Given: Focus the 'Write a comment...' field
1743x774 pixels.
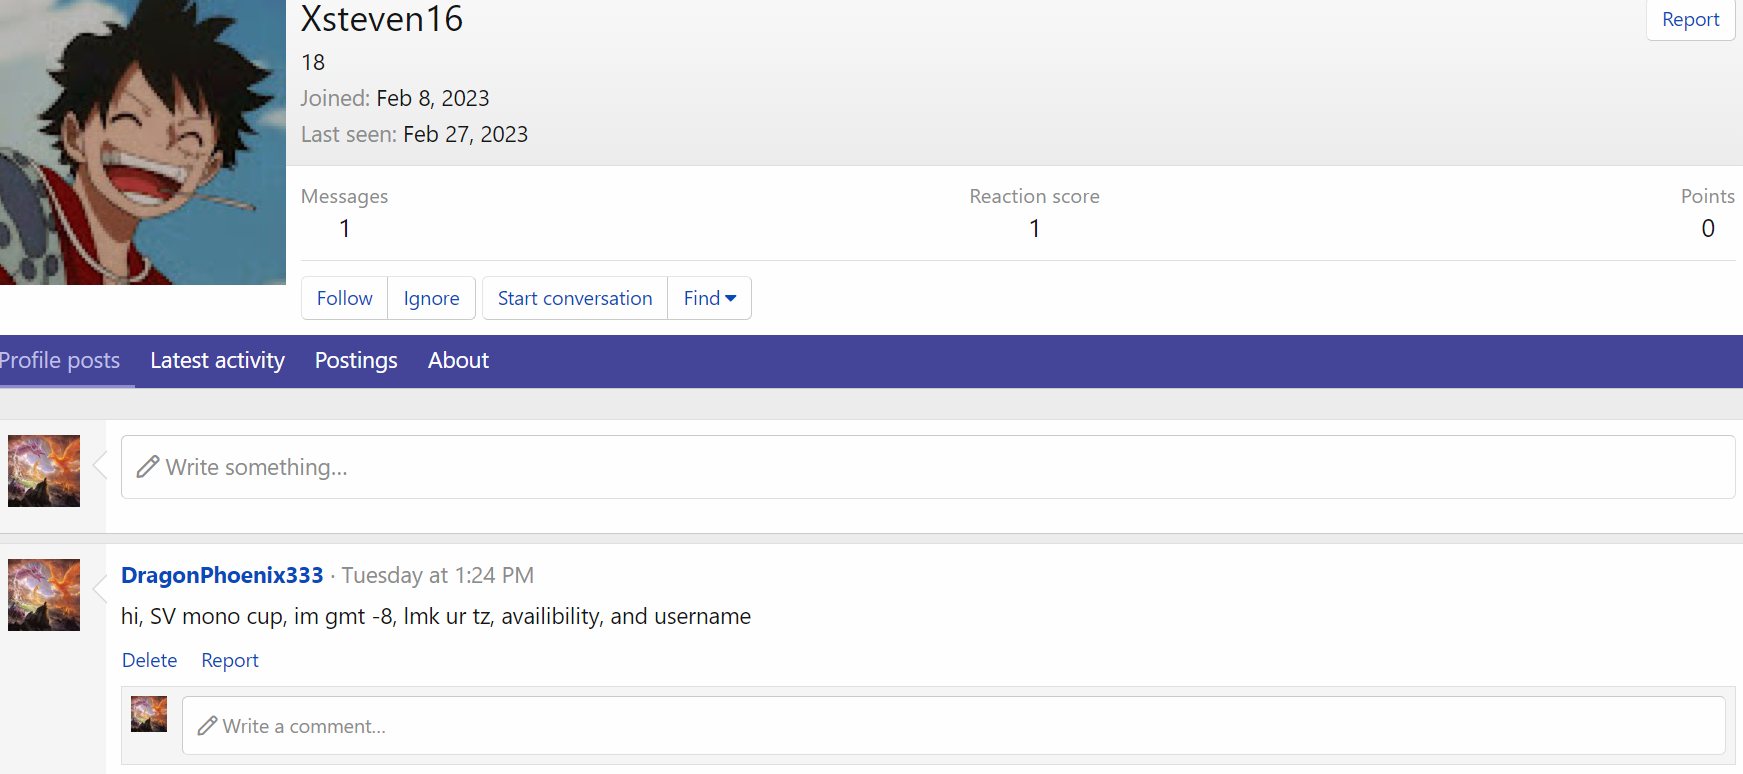Looking at the screenshot, I should pyautogui.click(x=953, y=726).
